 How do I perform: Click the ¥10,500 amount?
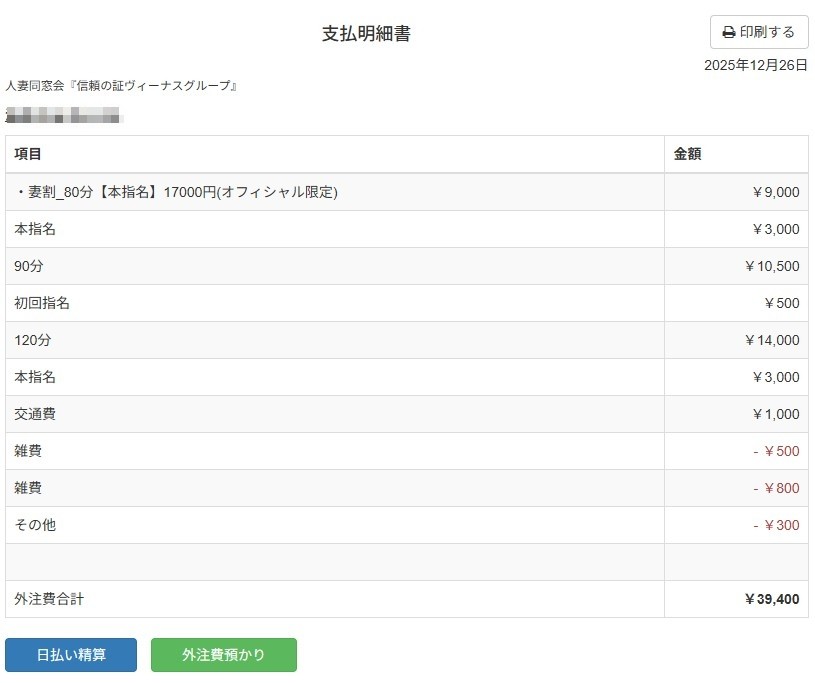point(771,266)
